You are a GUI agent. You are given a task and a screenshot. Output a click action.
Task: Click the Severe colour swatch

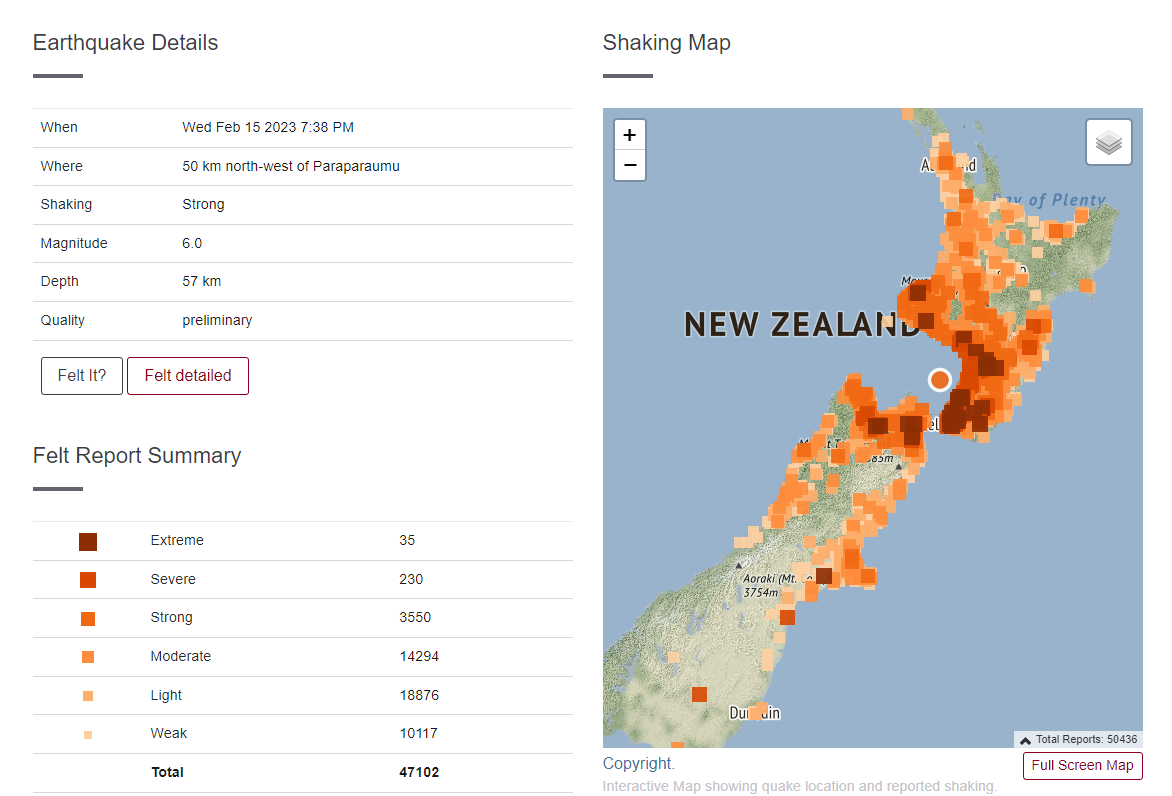tap(88, 580)
